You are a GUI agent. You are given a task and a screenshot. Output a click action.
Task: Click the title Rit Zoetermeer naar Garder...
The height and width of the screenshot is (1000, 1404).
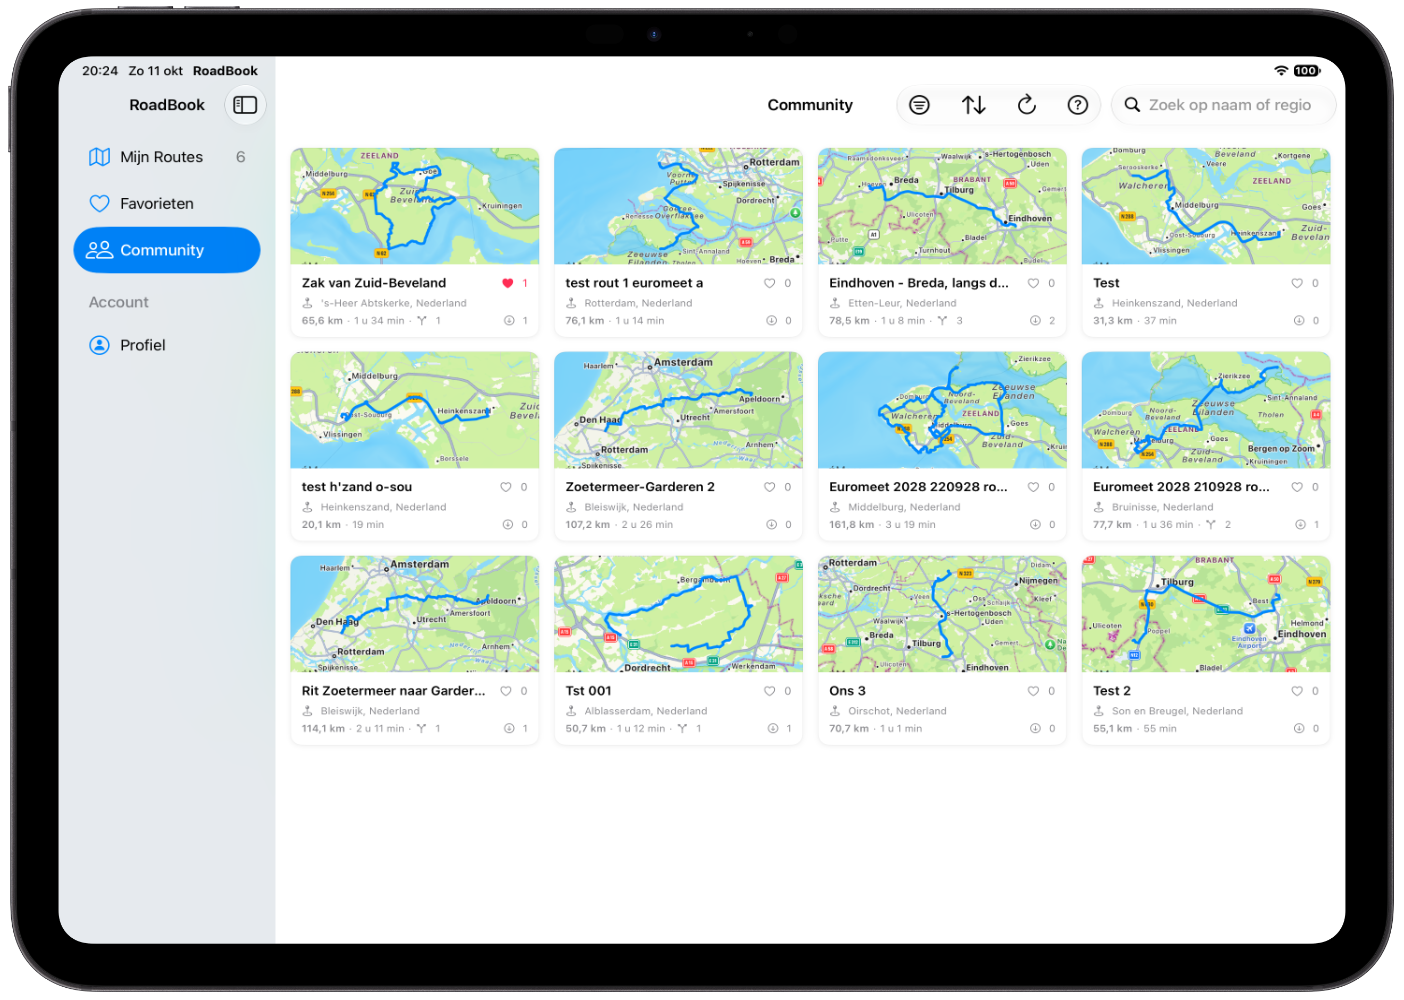pos(393,691)
